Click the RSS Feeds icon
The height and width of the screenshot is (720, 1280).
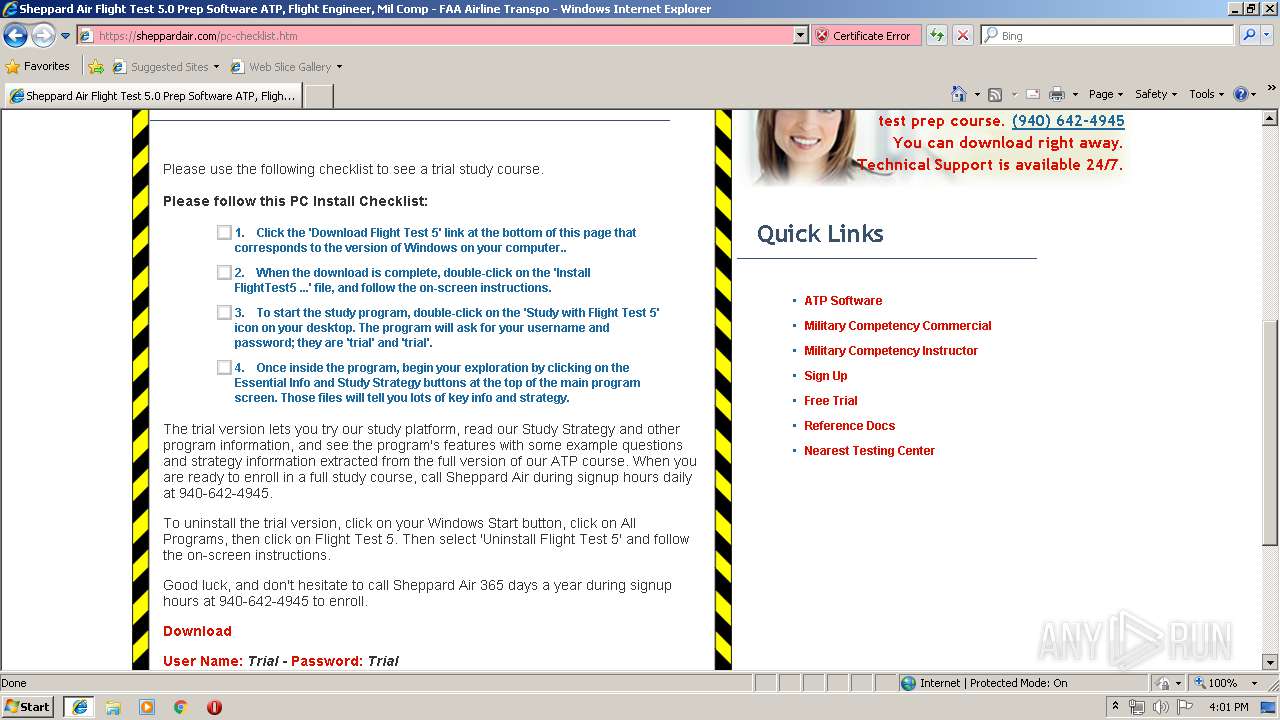995,94
